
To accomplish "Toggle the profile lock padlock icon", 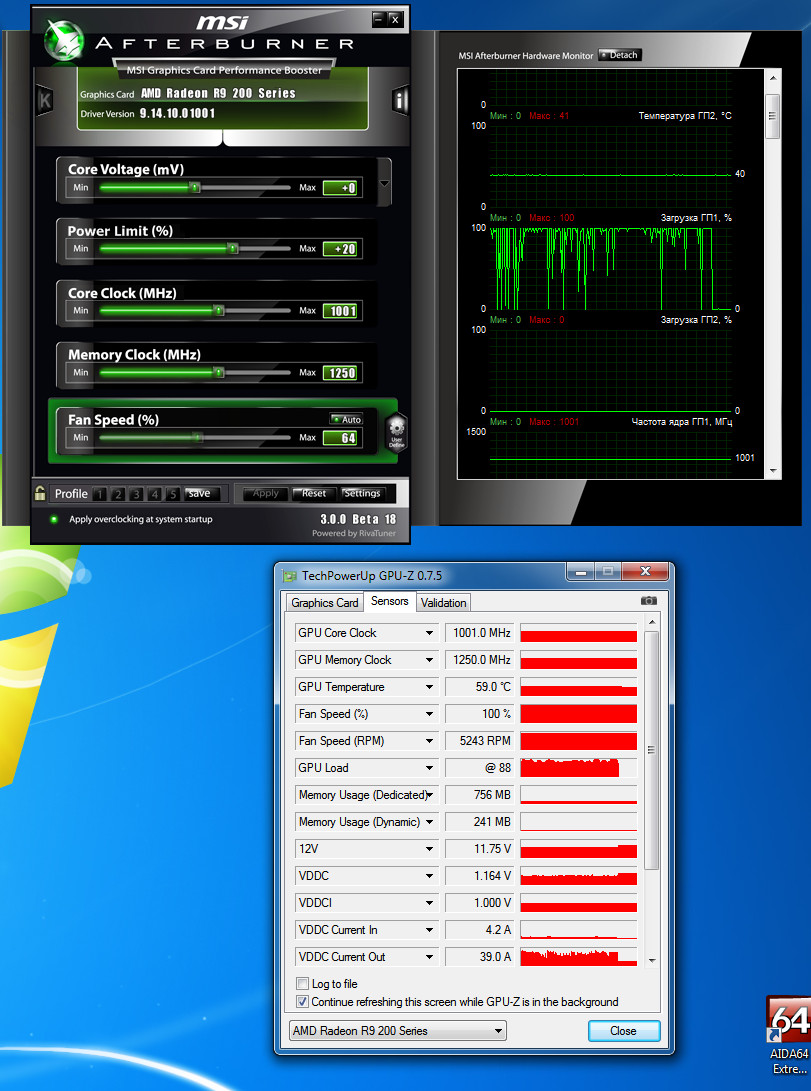I will [x=40, y=493].
